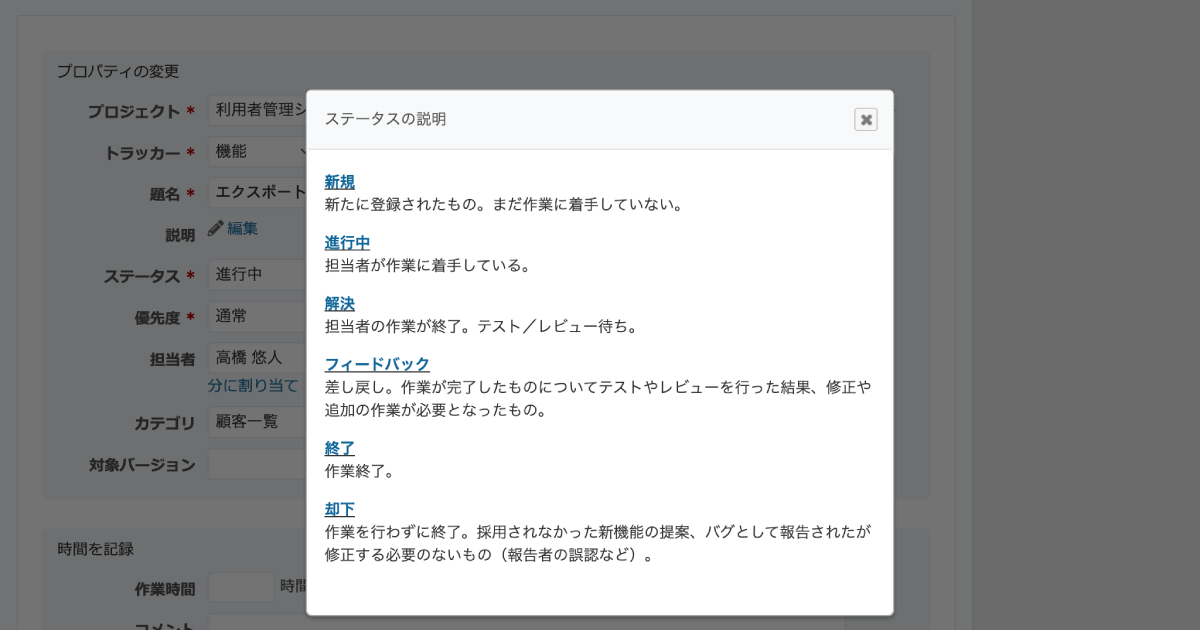
Task: Open the 新規 status link
Action: click(339, 182)
